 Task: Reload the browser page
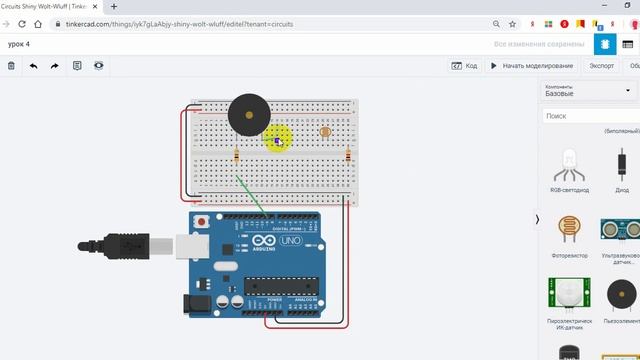pos(22,24)
